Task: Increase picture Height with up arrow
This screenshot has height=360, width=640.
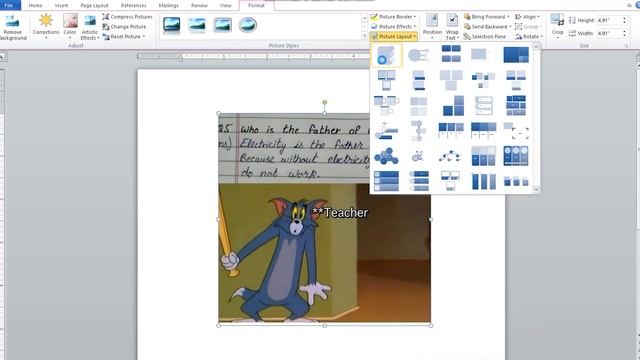Action: 624,18
